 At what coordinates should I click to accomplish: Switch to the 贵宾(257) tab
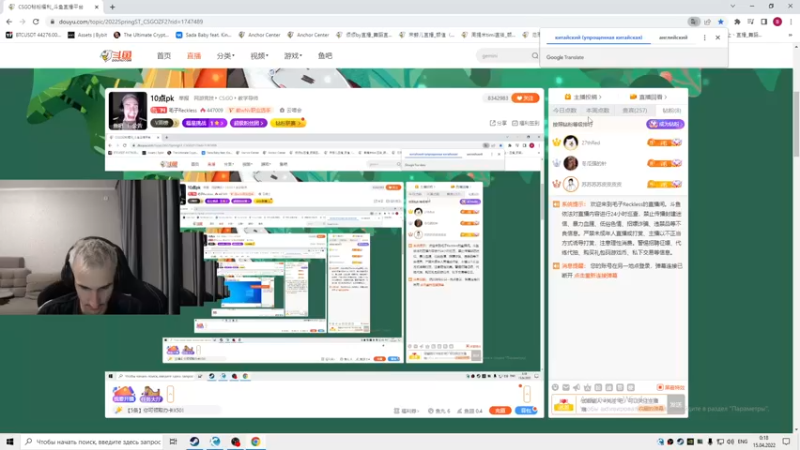click(x=635, y=111)
